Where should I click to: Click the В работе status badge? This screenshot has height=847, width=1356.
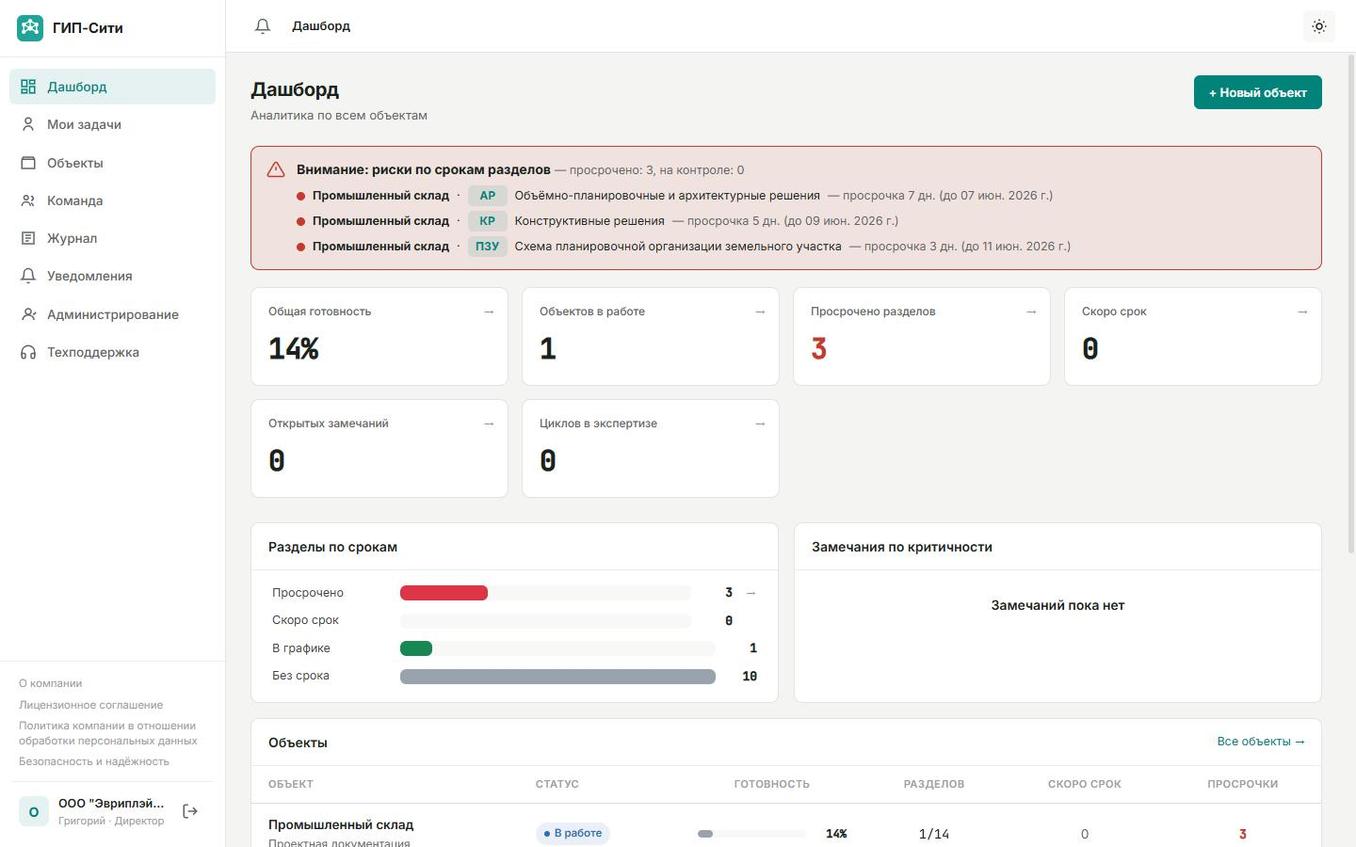tap(573, 833)
